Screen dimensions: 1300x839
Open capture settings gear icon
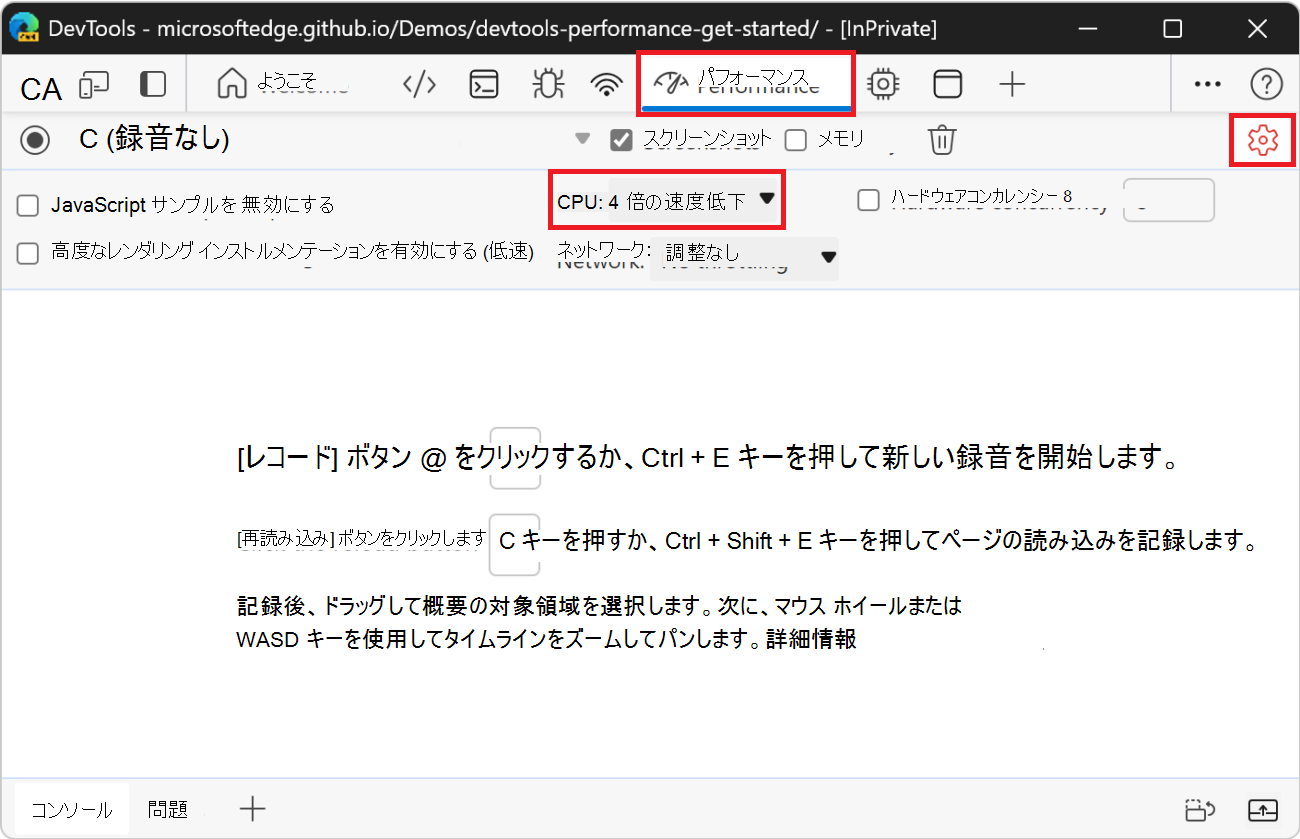pos(1263,141)
